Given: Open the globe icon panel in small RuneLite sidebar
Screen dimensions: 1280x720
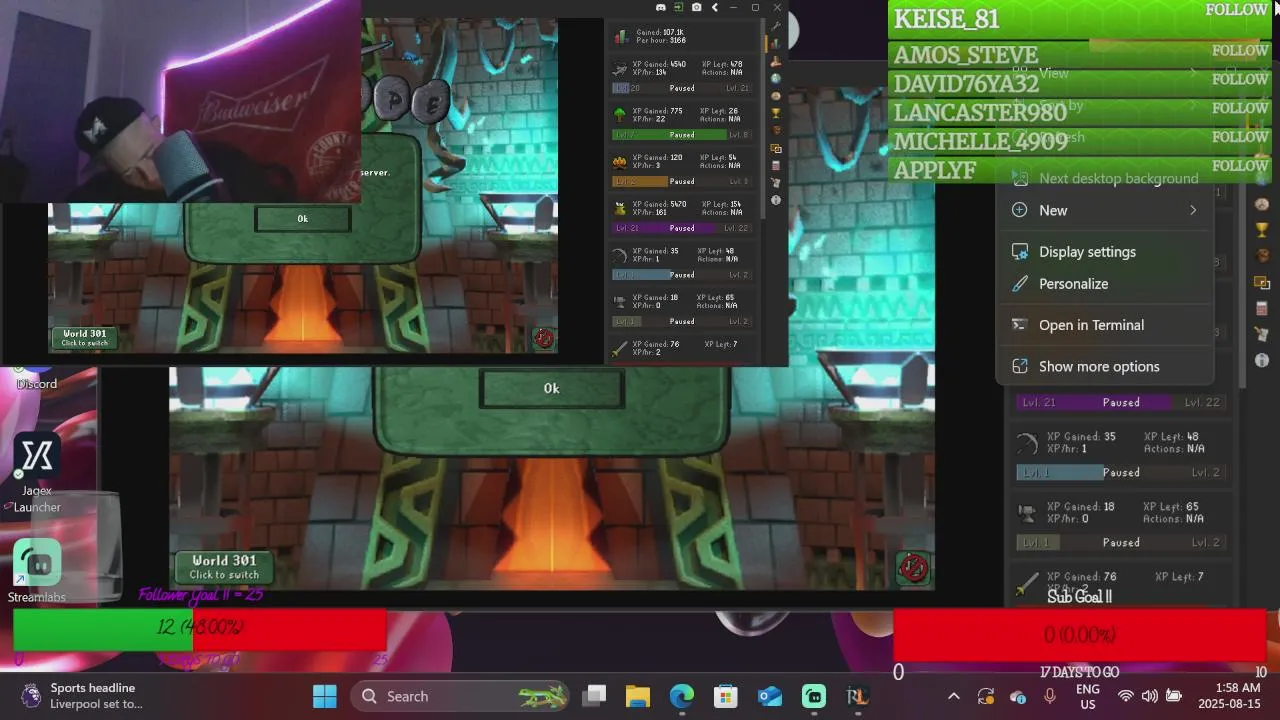Looking at the screenshot, I should (x=776, y=78).
